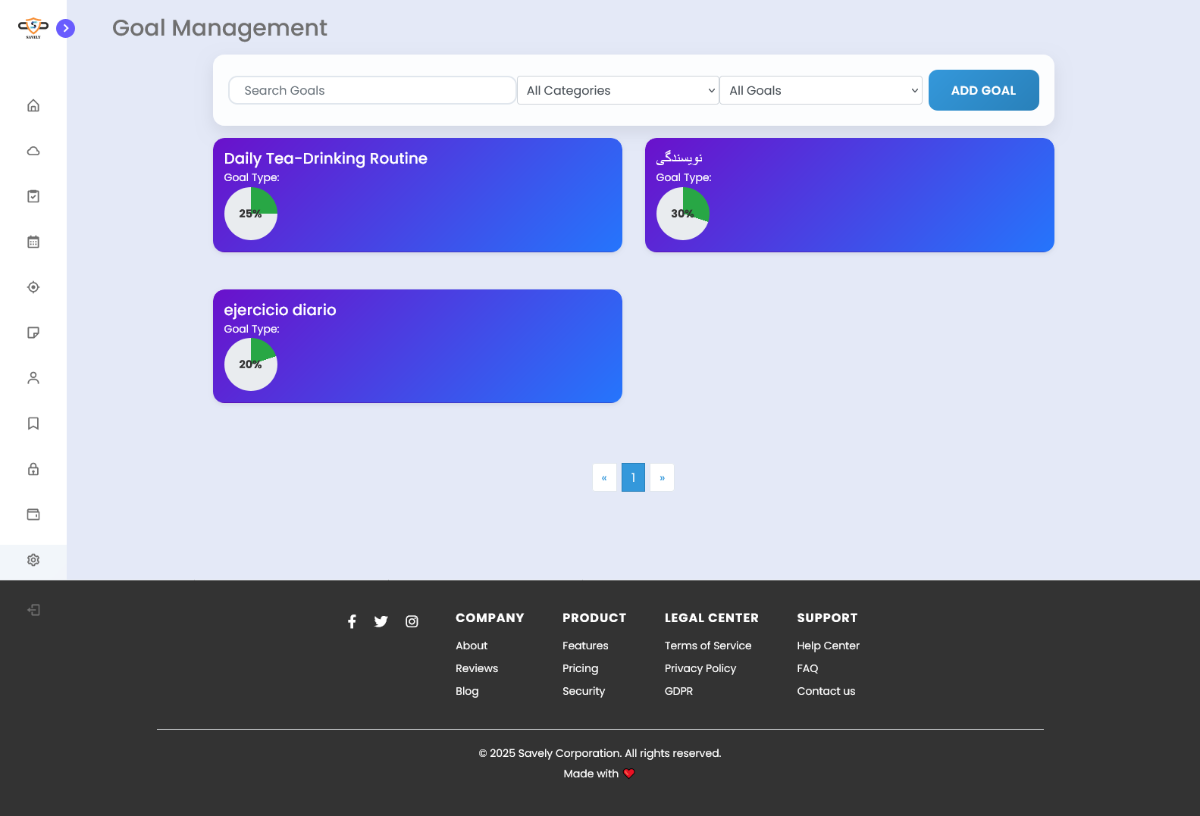Open the Home icon in sidebar
Image resolution: width=1200 pixels, height=816 pixels.
point(33,106)
